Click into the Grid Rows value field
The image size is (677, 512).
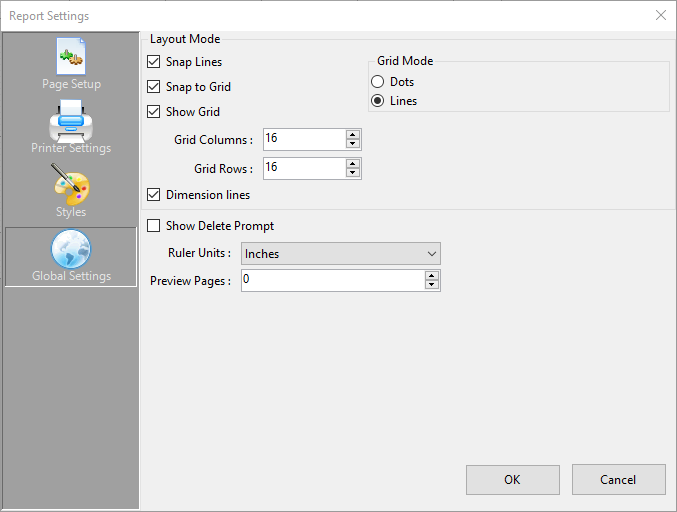click(305, 168)
